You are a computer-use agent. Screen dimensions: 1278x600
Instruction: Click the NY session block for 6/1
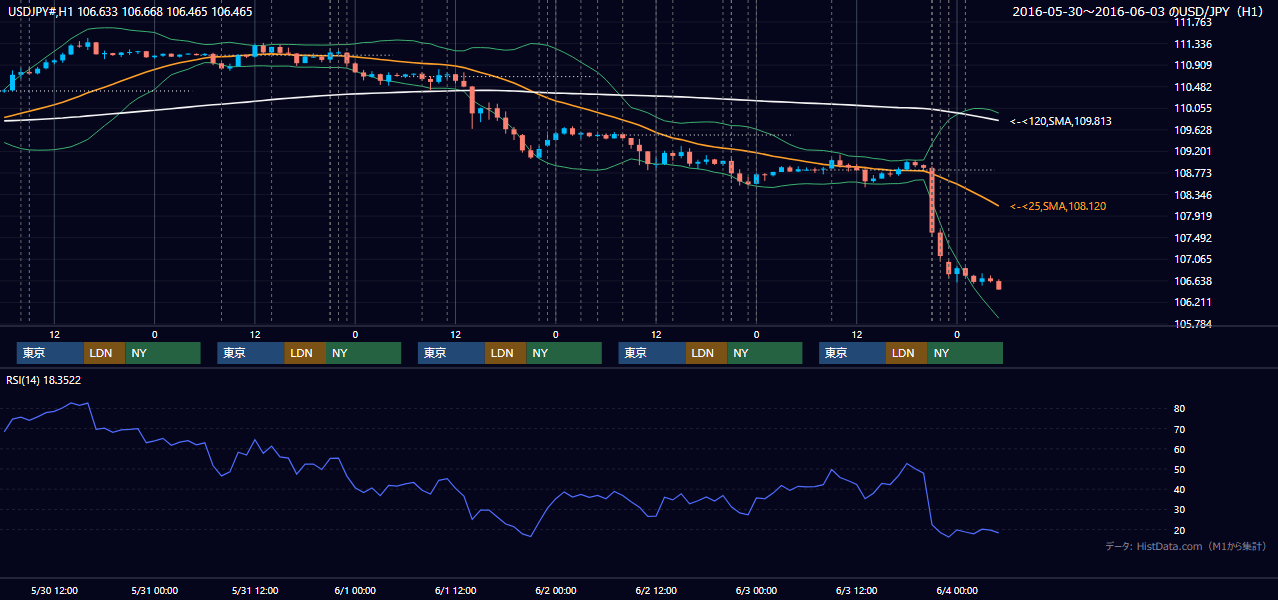click(564, 353)
